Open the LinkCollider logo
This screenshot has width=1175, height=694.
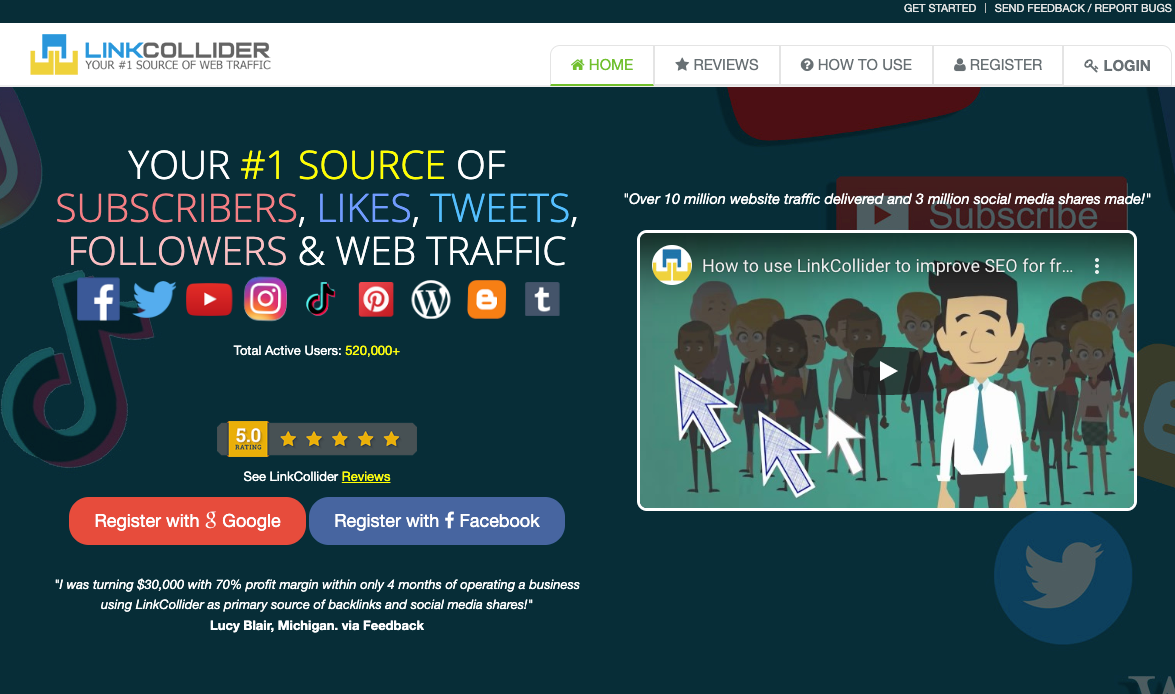tap(150, 55)
